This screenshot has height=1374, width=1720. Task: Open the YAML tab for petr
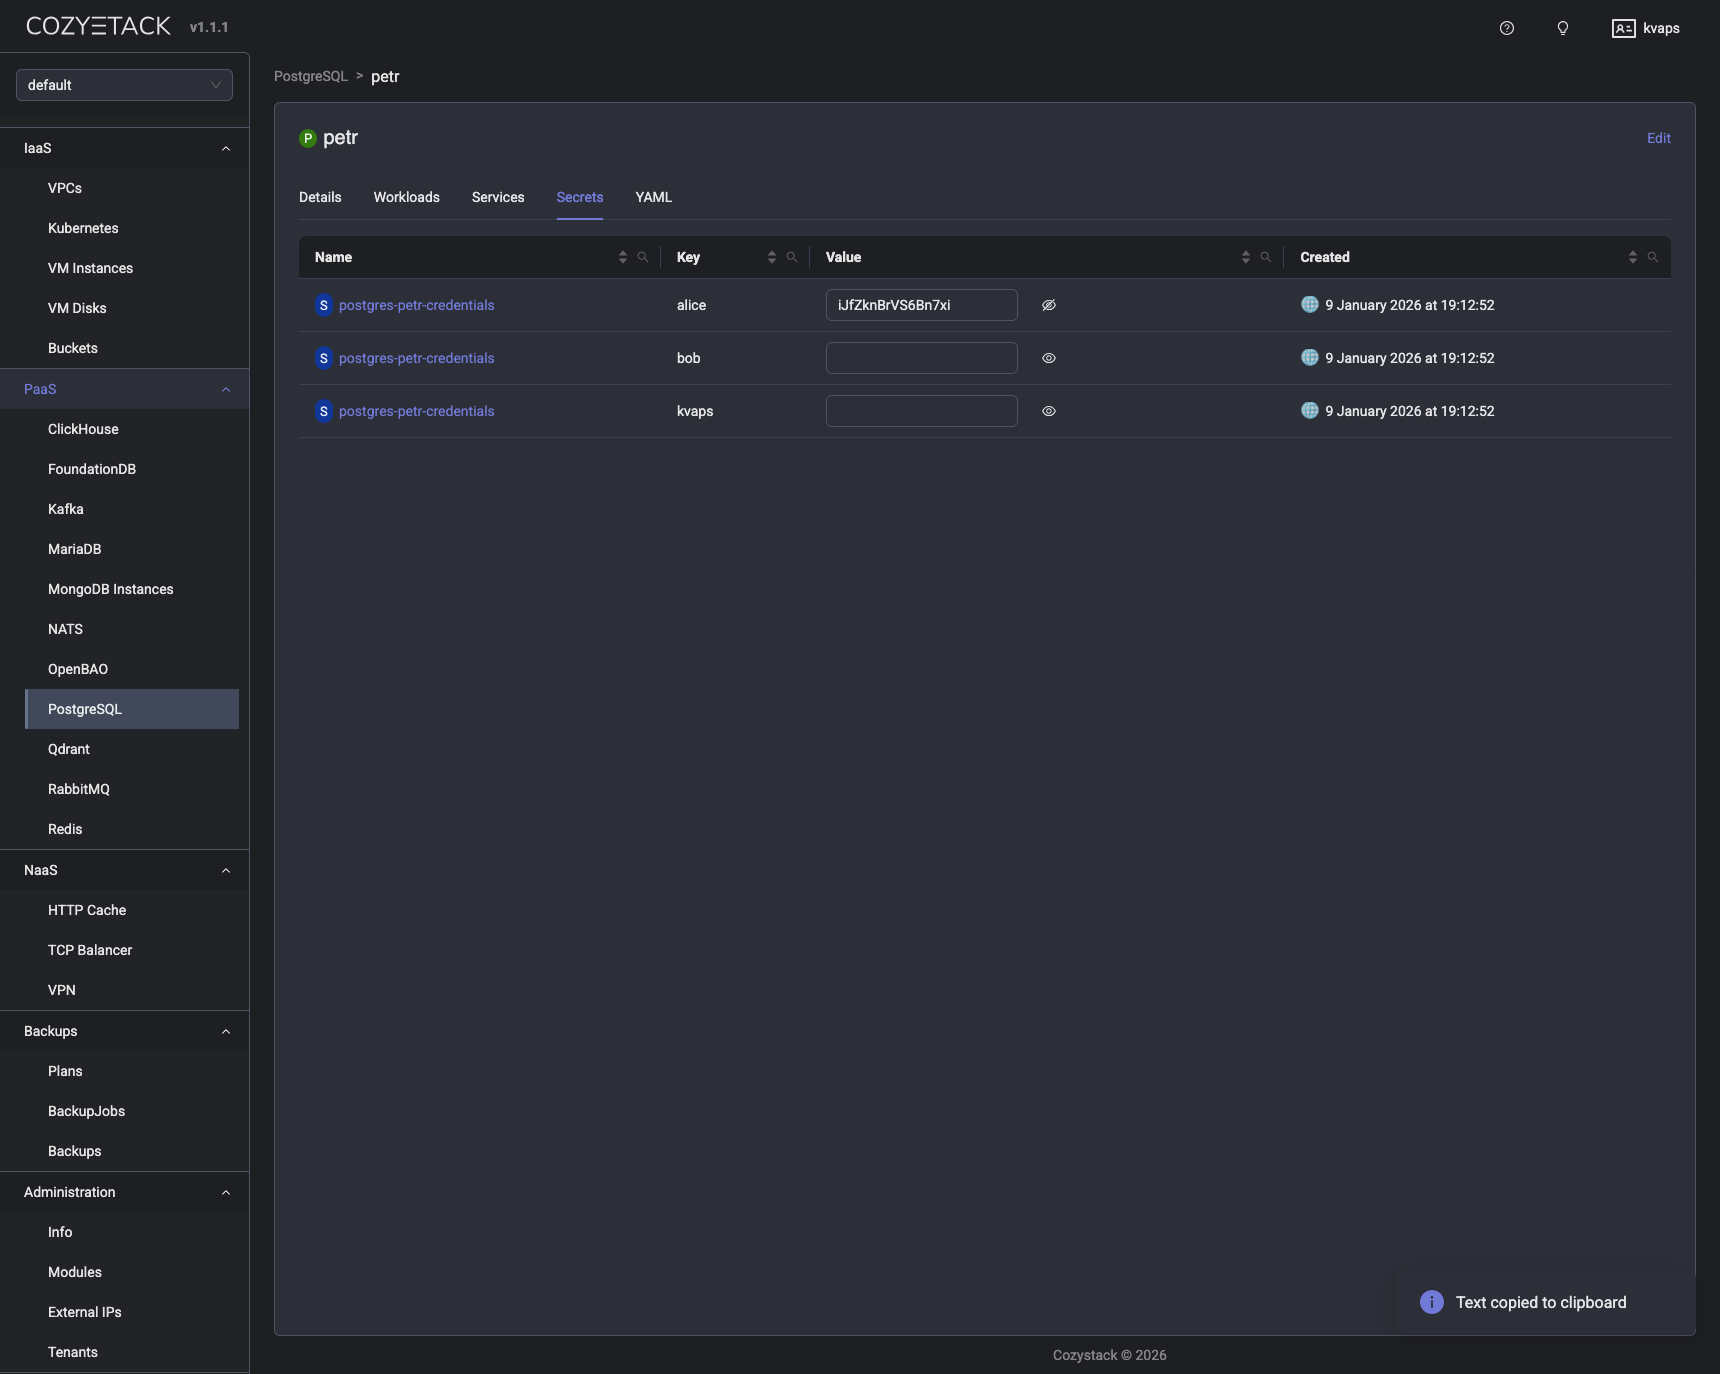pyautogui.click(x=653, y=197)
